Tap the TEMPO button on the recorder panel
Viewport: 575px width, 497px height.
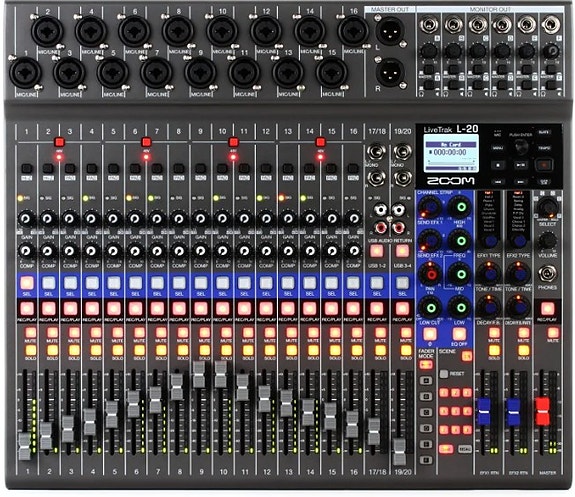click(x=544, y=148)
